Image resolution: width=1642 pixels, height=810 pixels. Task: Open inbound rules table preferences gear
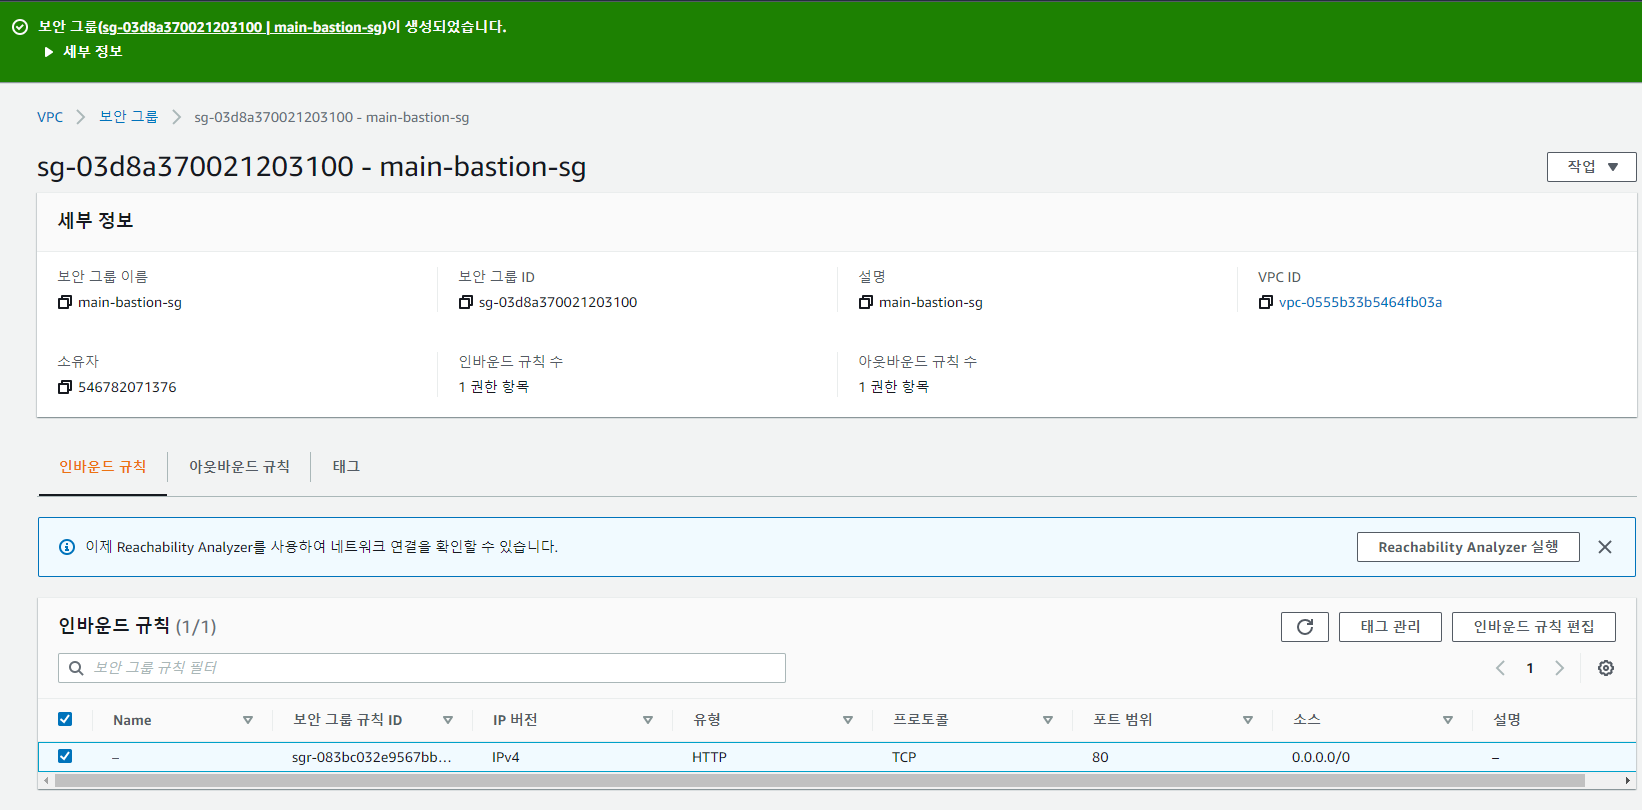coord(1605,668)
